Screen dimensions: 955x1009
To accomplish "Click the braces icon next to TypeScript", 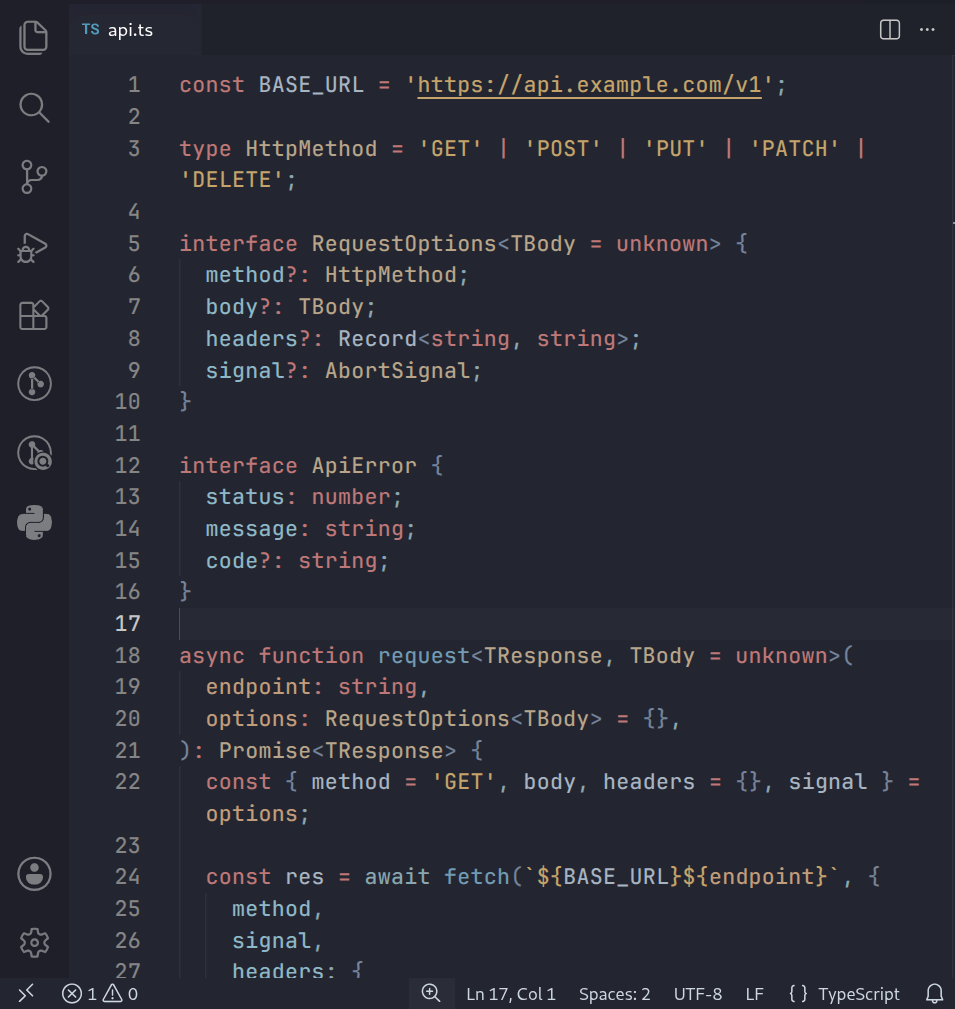I will pos(798,994).
